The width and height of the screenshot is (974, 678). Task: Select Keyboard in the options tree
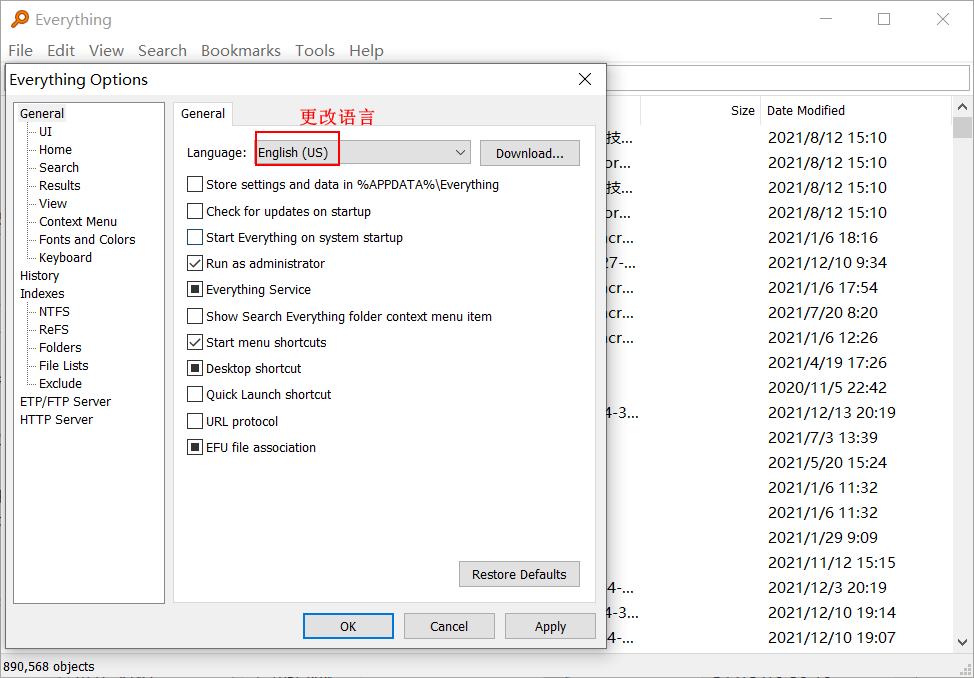pyautogui.click(x=65, y=257)
